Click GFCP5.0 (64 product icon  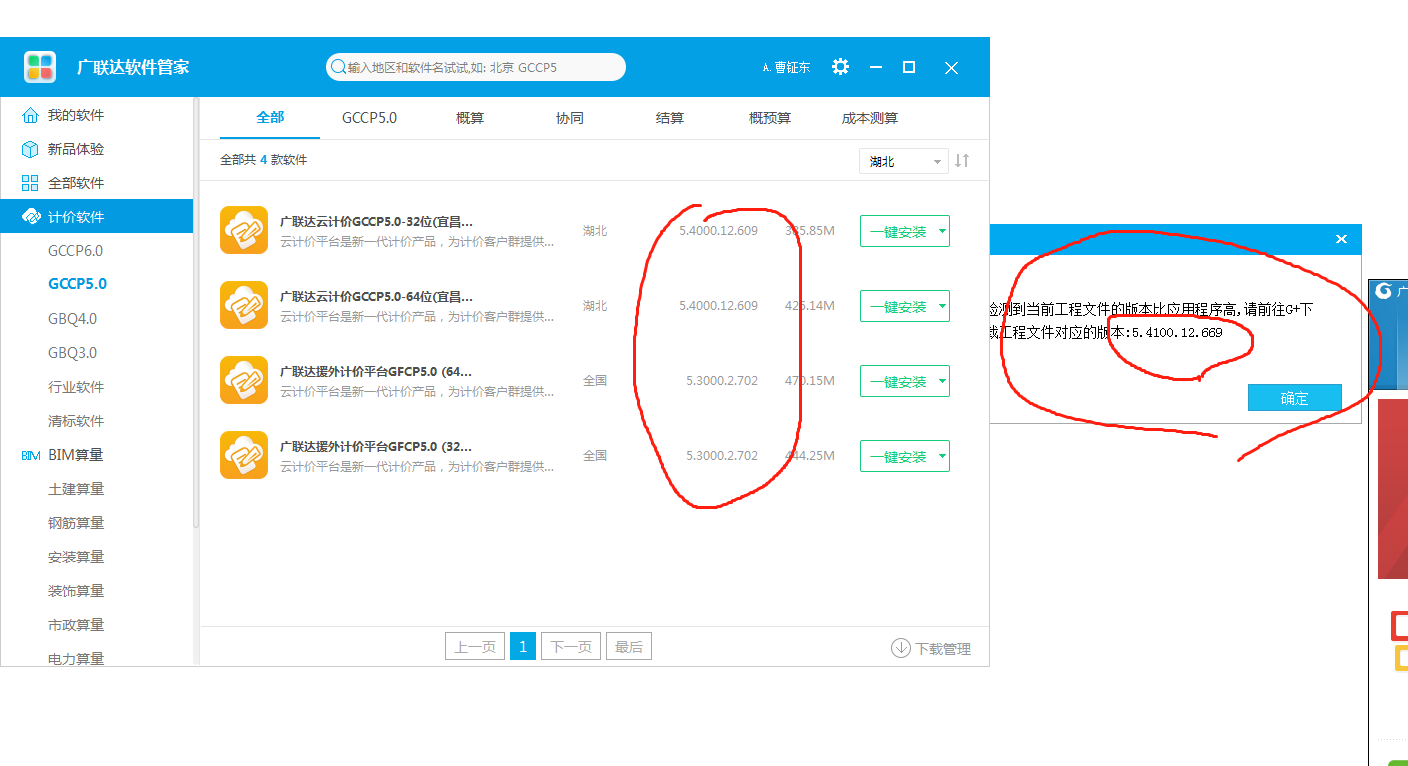(244, 380)
